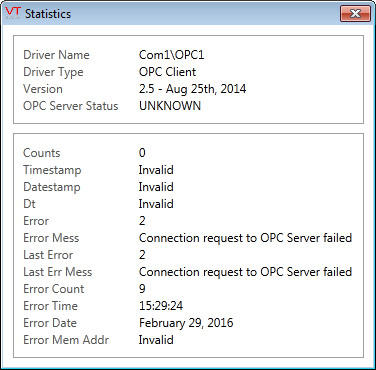Select the Timestamp value Invalid
Viewport: 376px width, 370px height.
(x=156, y=170)
